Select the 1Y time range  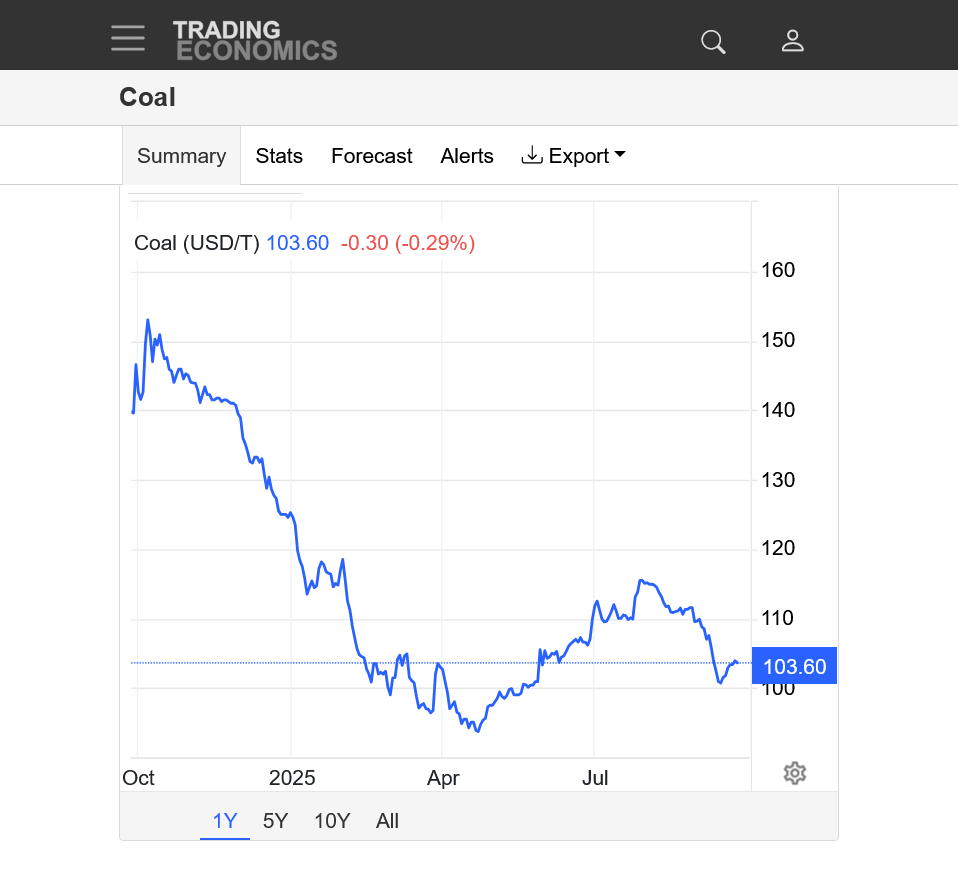(x=225, y=821)
